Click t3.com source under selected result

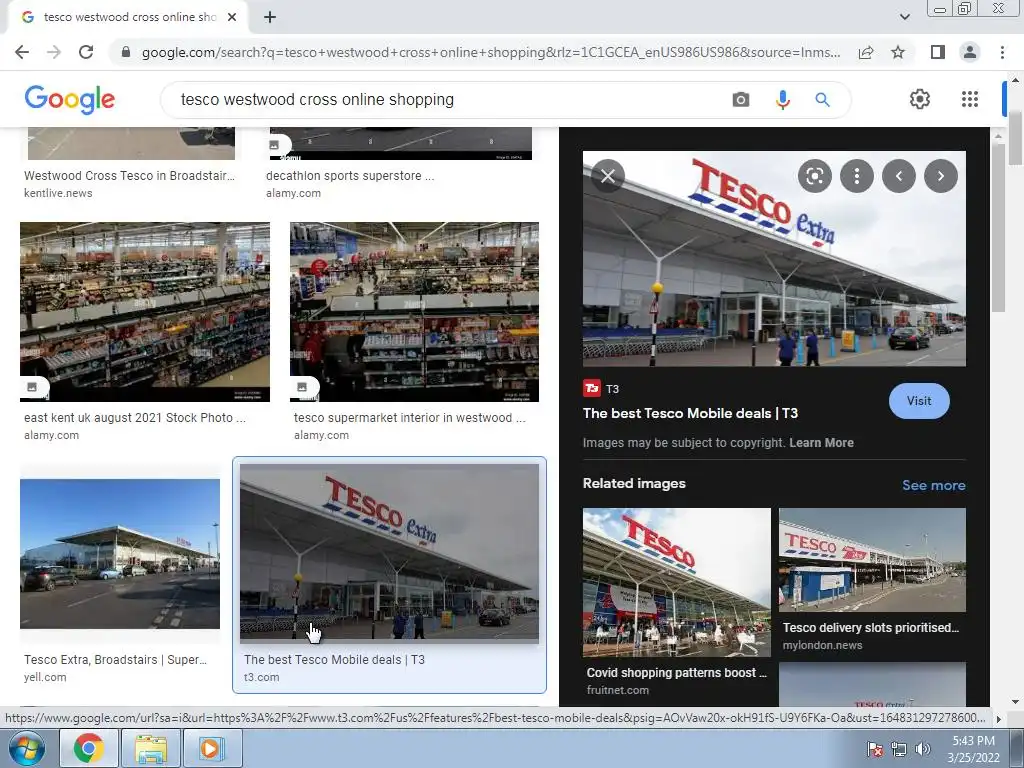(x=262, y=678)
